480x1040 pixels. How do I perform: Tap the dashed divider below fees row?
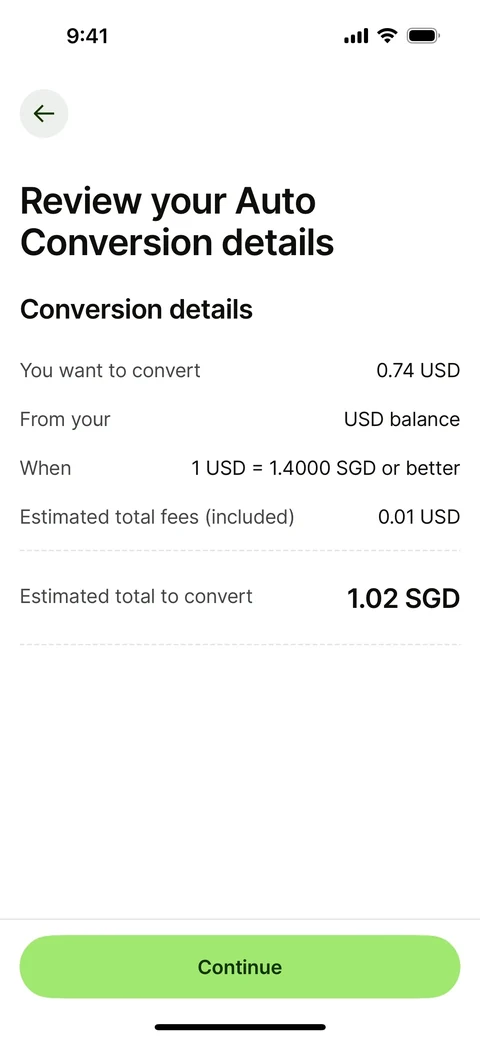(x=240, y=551)
